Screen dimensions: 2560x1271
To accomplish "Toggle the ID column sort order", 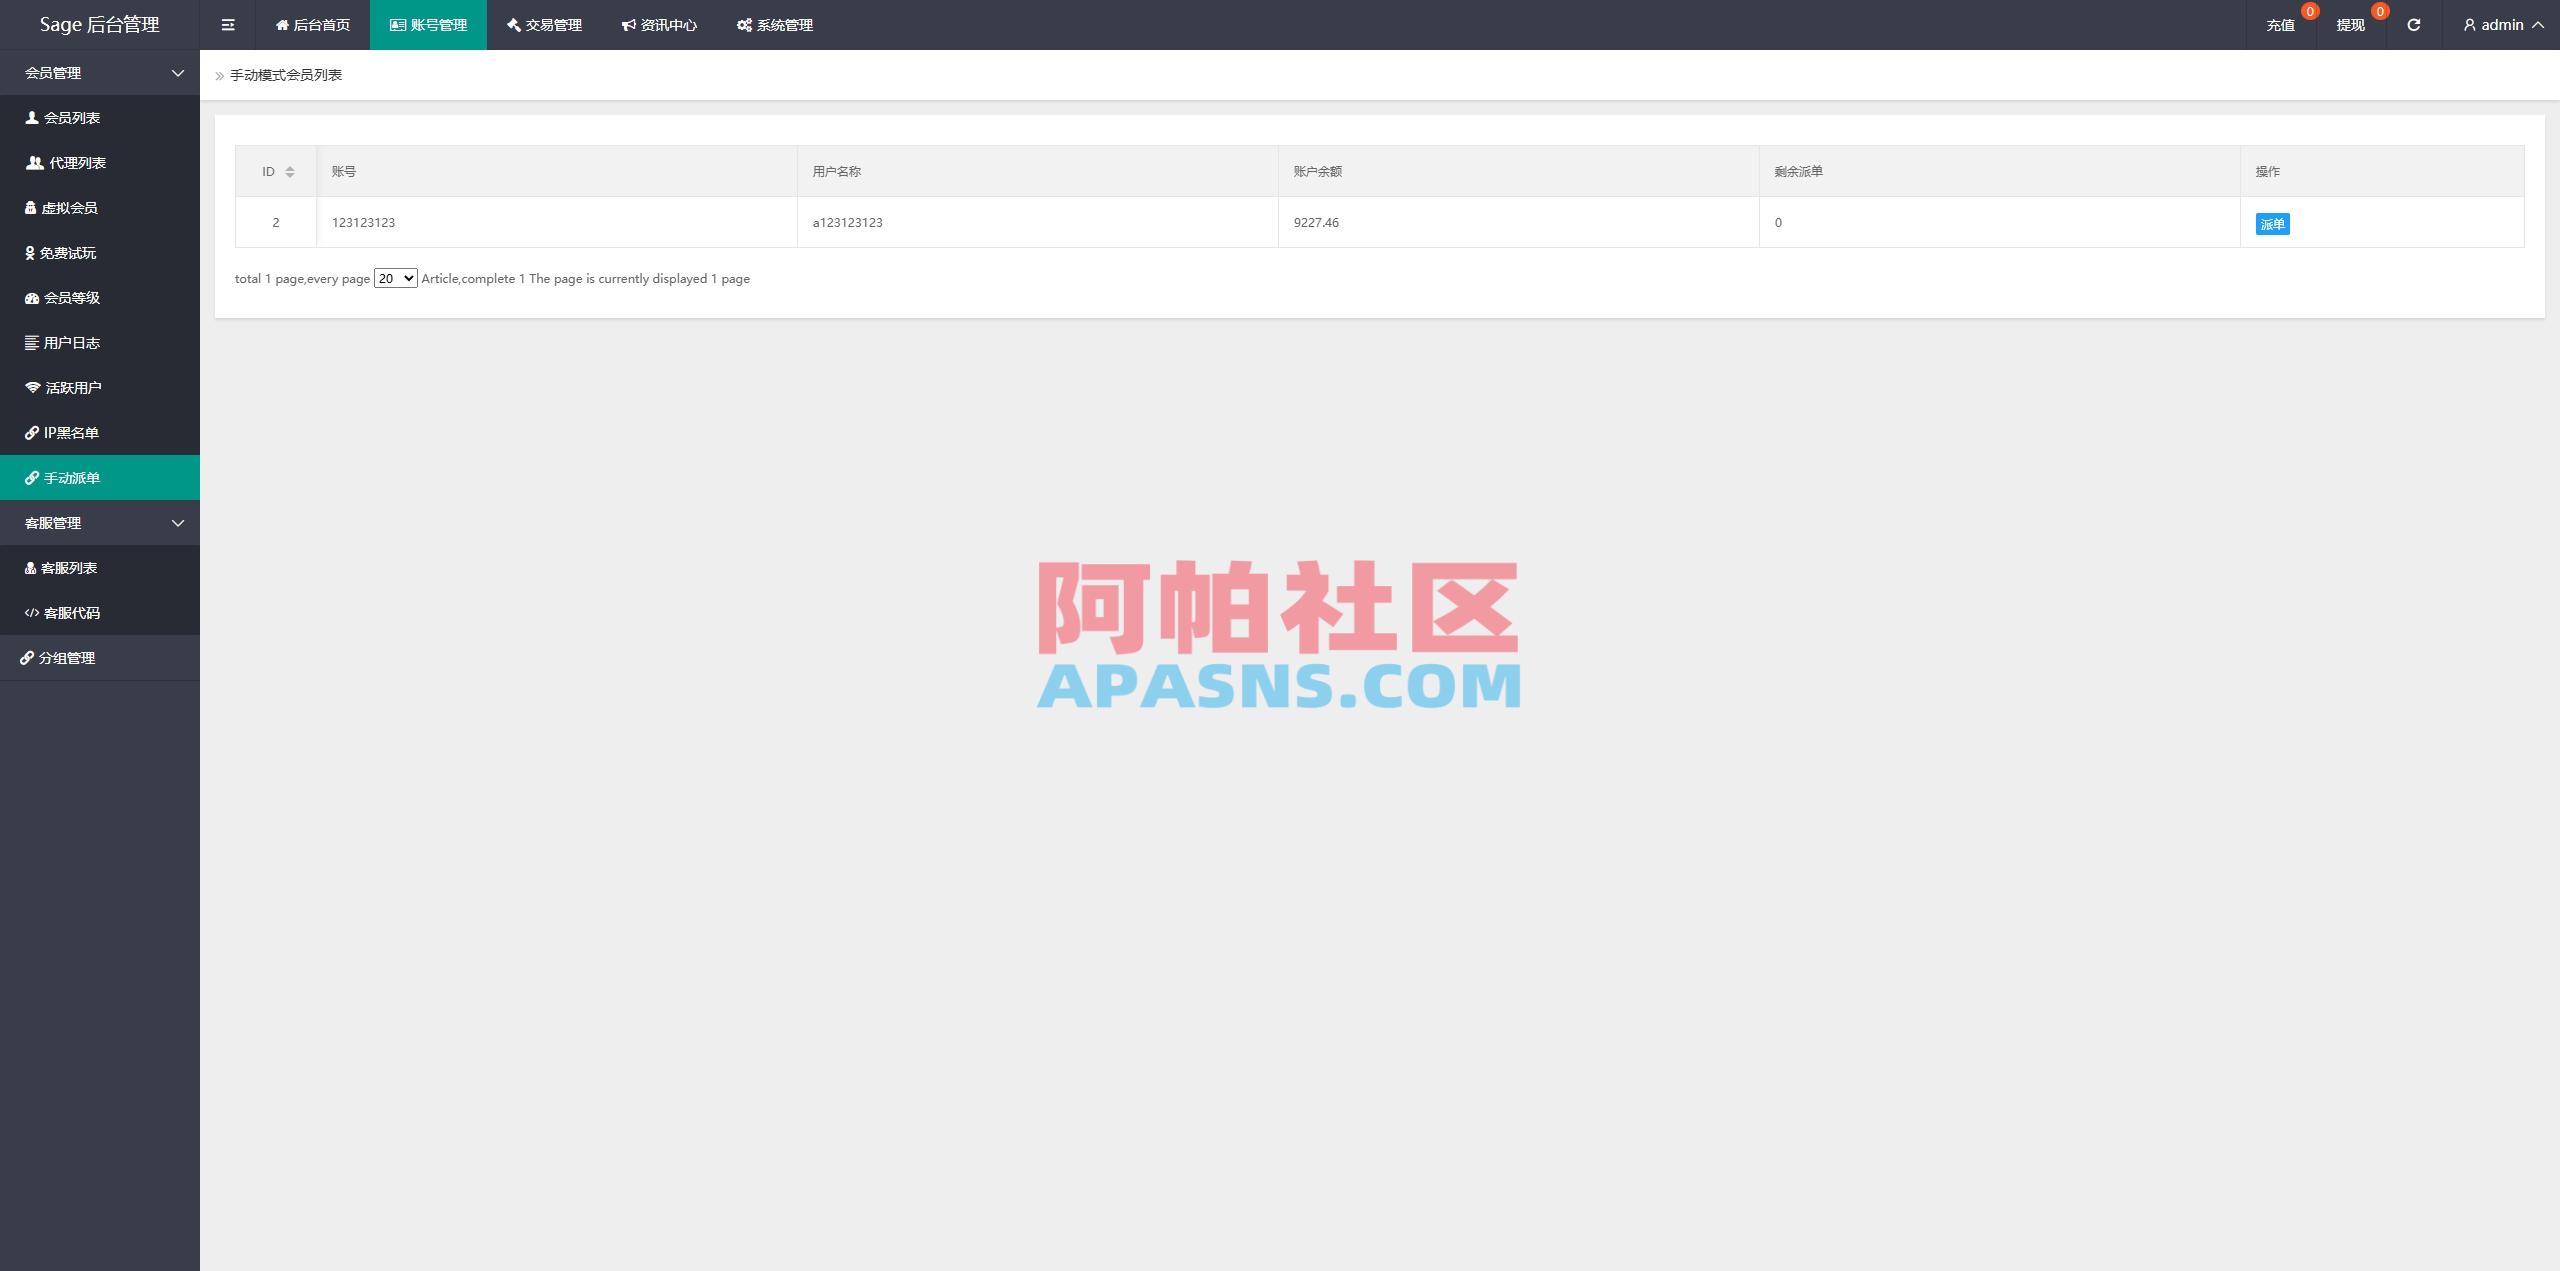I will pos(289,171).
